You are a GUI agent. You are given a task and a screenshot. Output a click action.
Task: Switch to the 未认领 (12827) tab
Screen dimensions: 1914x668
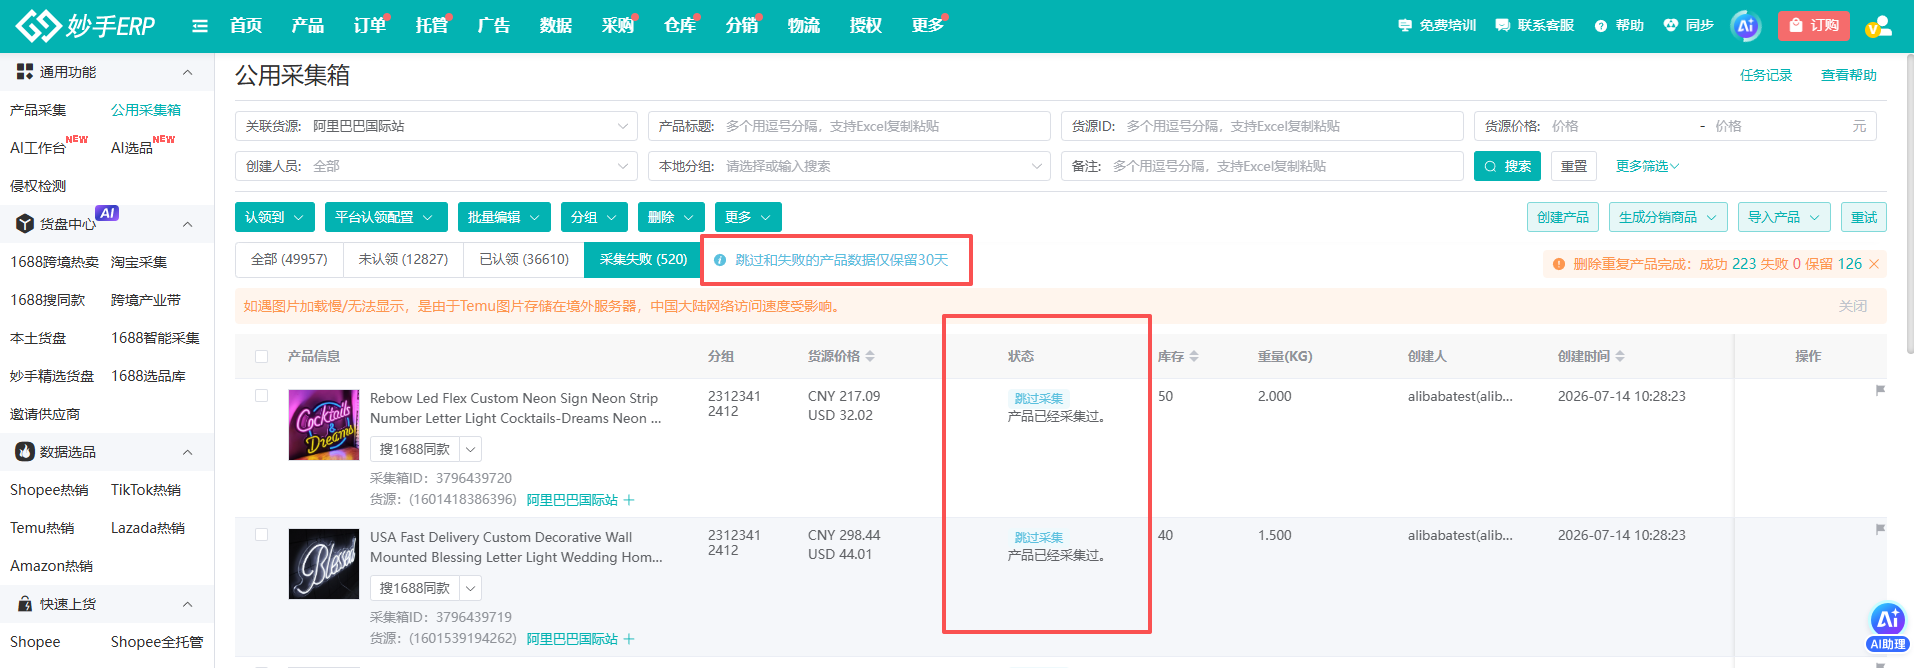(403, 259)
